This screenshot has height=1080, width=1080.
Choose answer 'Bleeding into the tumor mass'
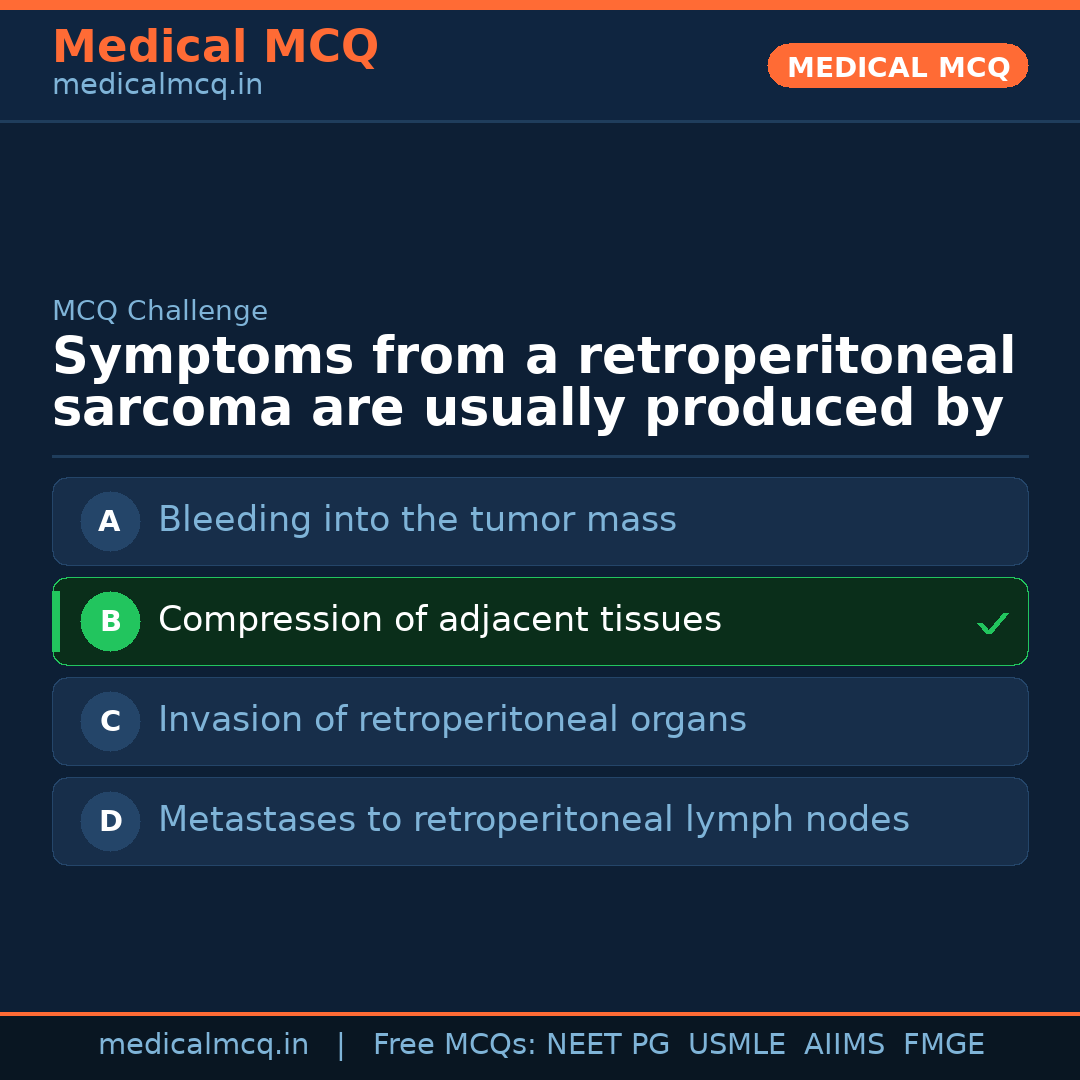point(417,520)
